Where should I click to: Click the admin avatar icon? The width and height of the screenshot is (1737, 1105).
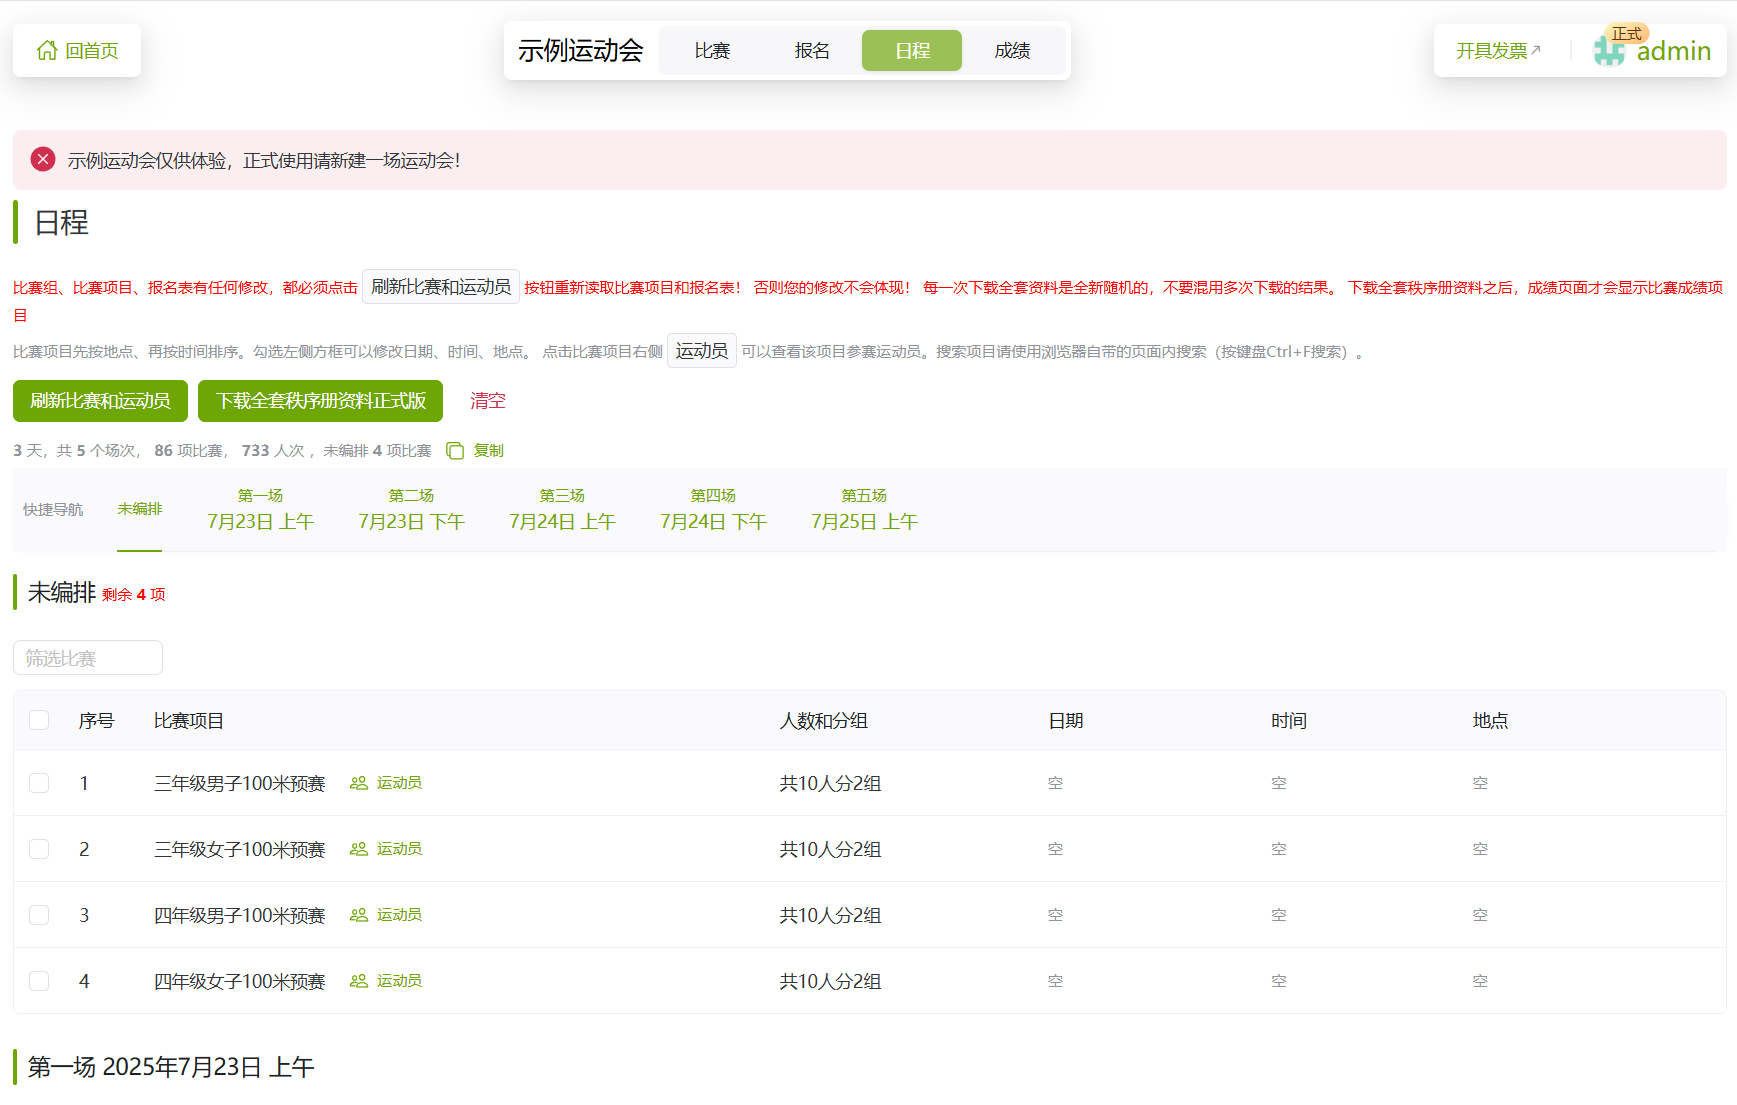(x=1609, y=50)
